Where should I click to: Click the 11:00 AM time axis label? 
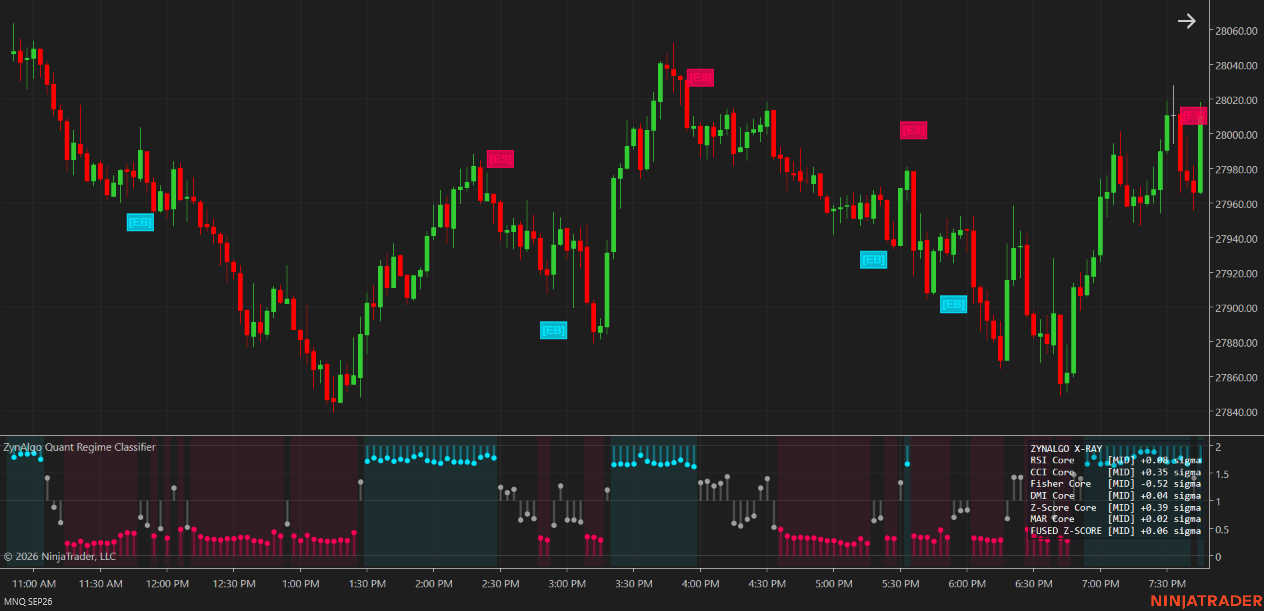(34, 583)
